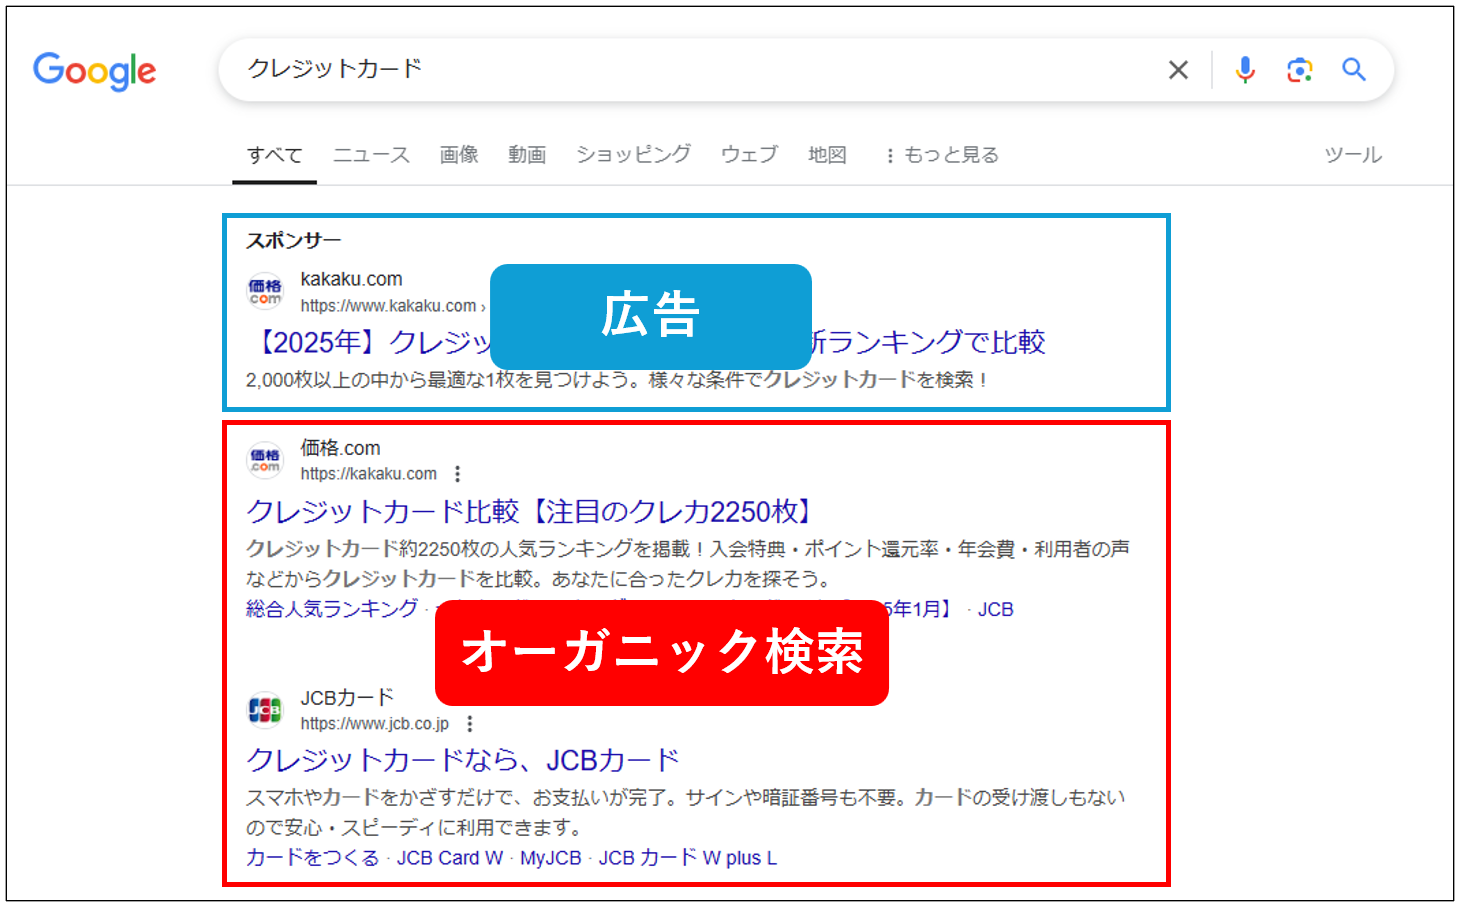Open クレジットカード比較【注目のクレカ2250枚】 link
This screenshot has width=1463, height=909.
click(x=532, y=511)
